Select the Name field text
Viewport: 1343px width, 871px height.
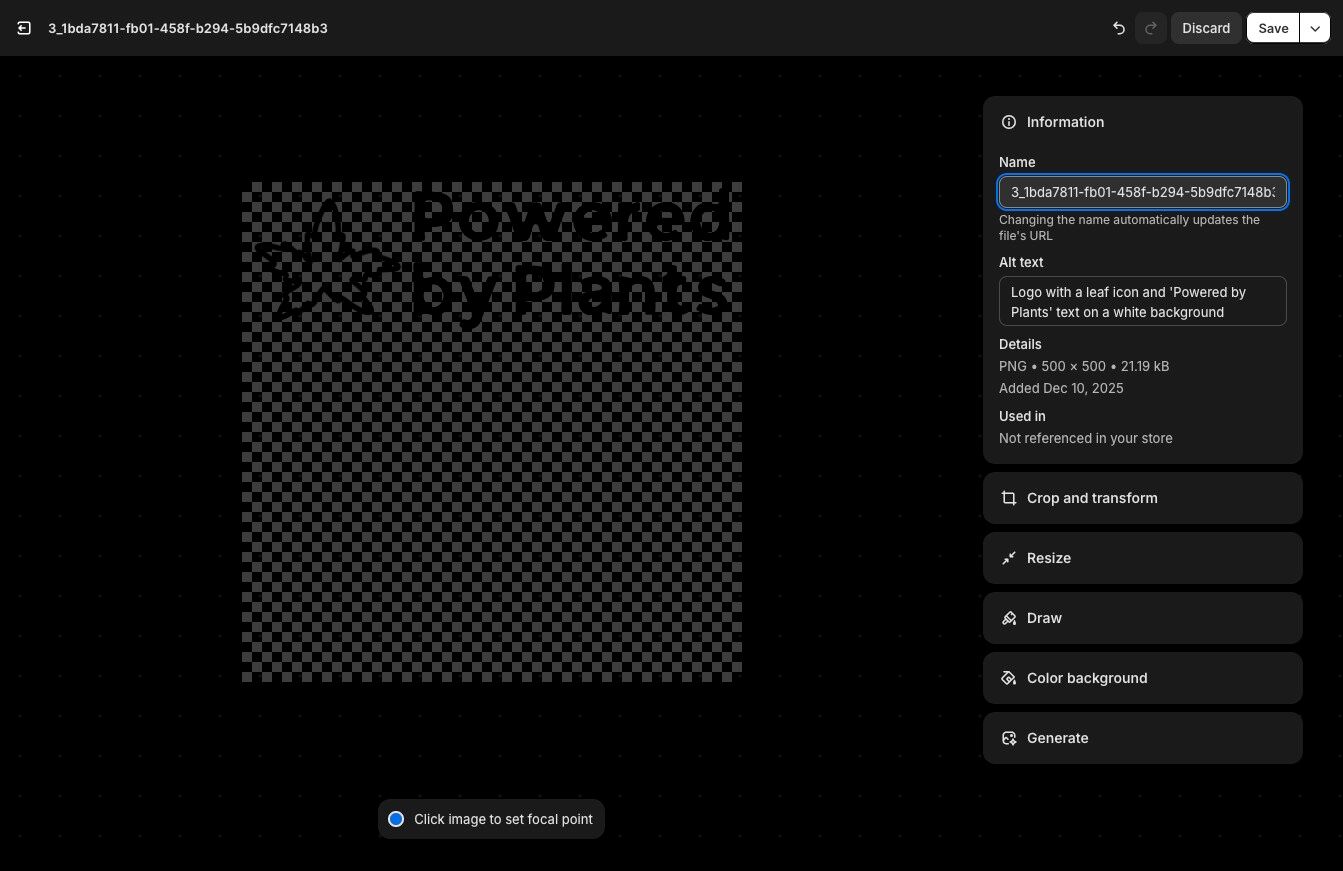point(1143,192)
